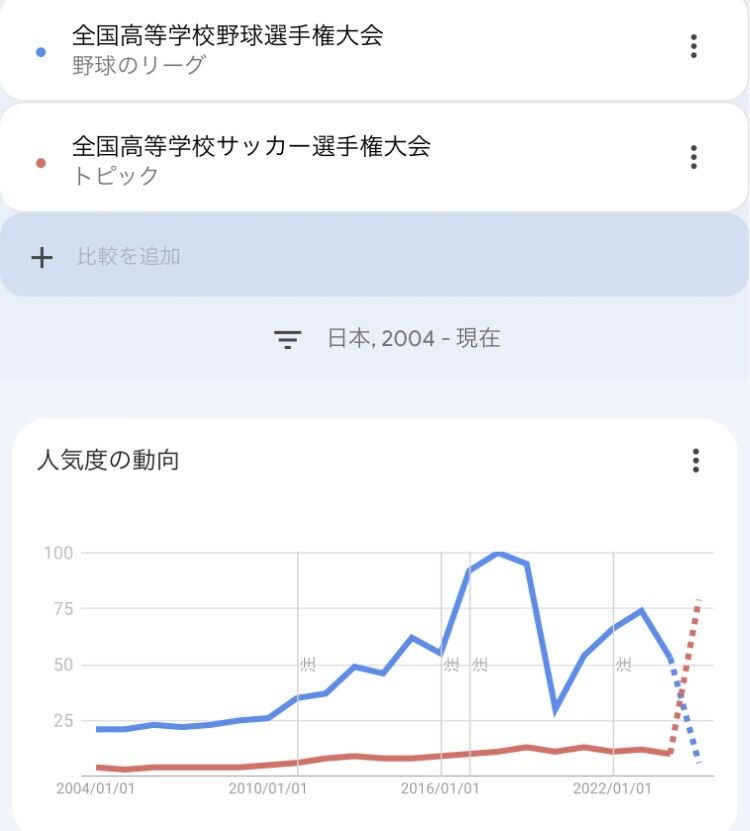750x831 pixels.
Task: Edit the 全国高等学校サッカー選手権大会 search term
Action: click(251, 146)
